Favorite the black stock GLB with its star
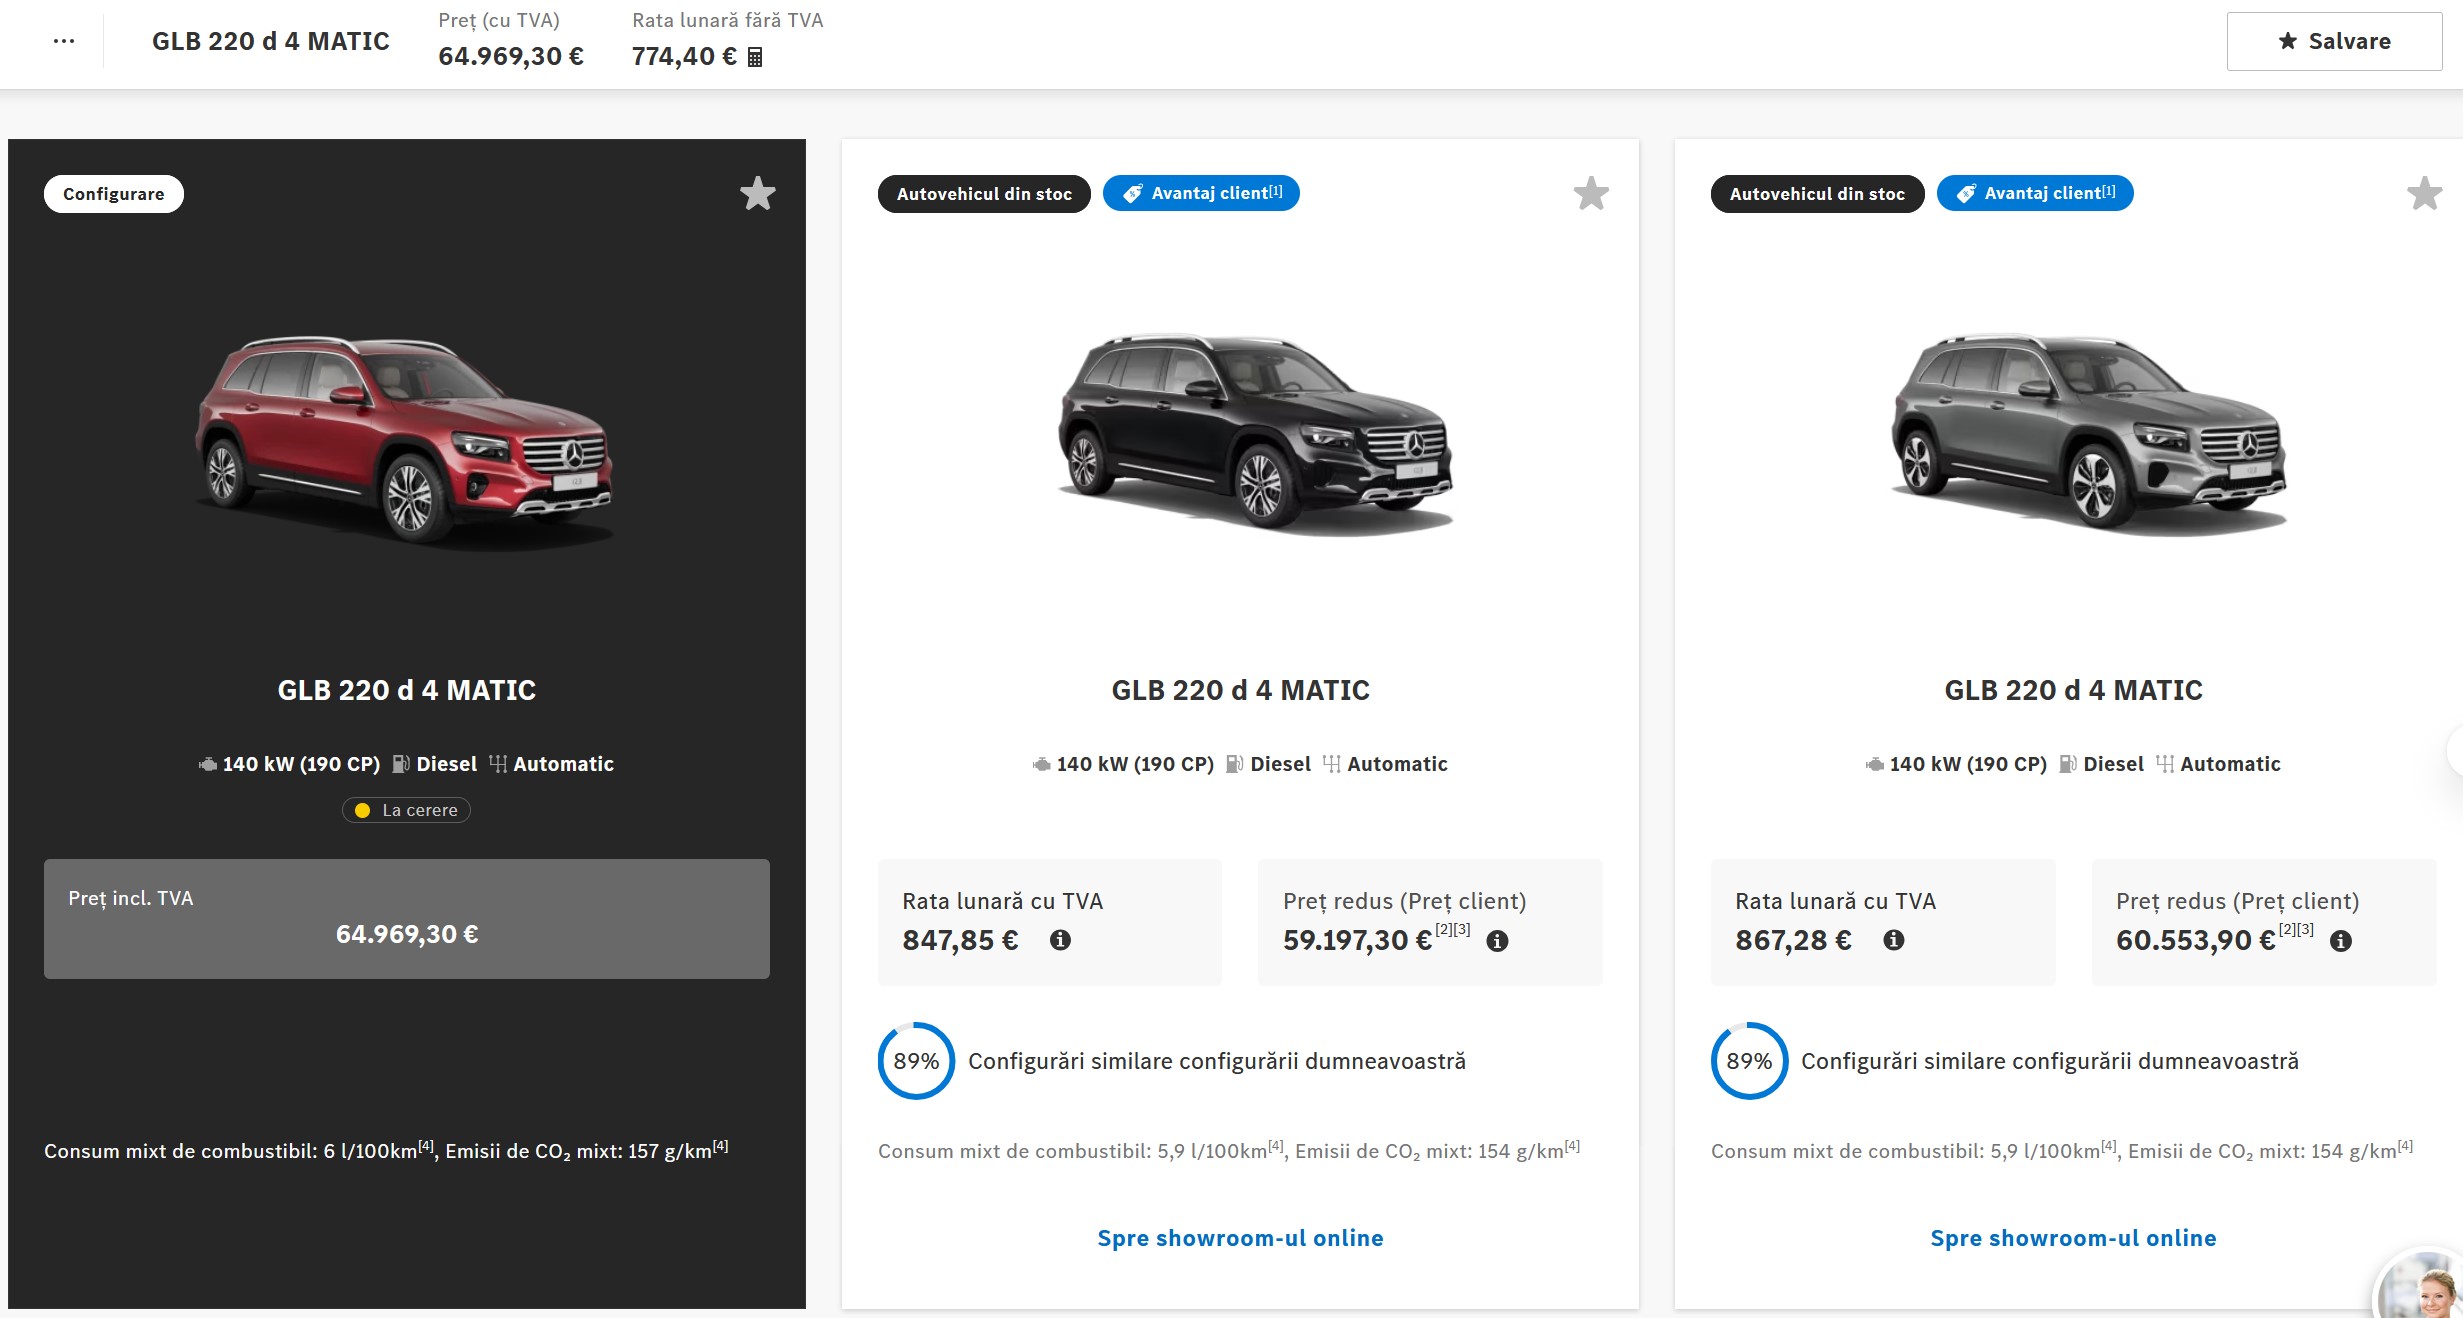Viewport: 2463px width, 1318px height. coord(1591,193)
